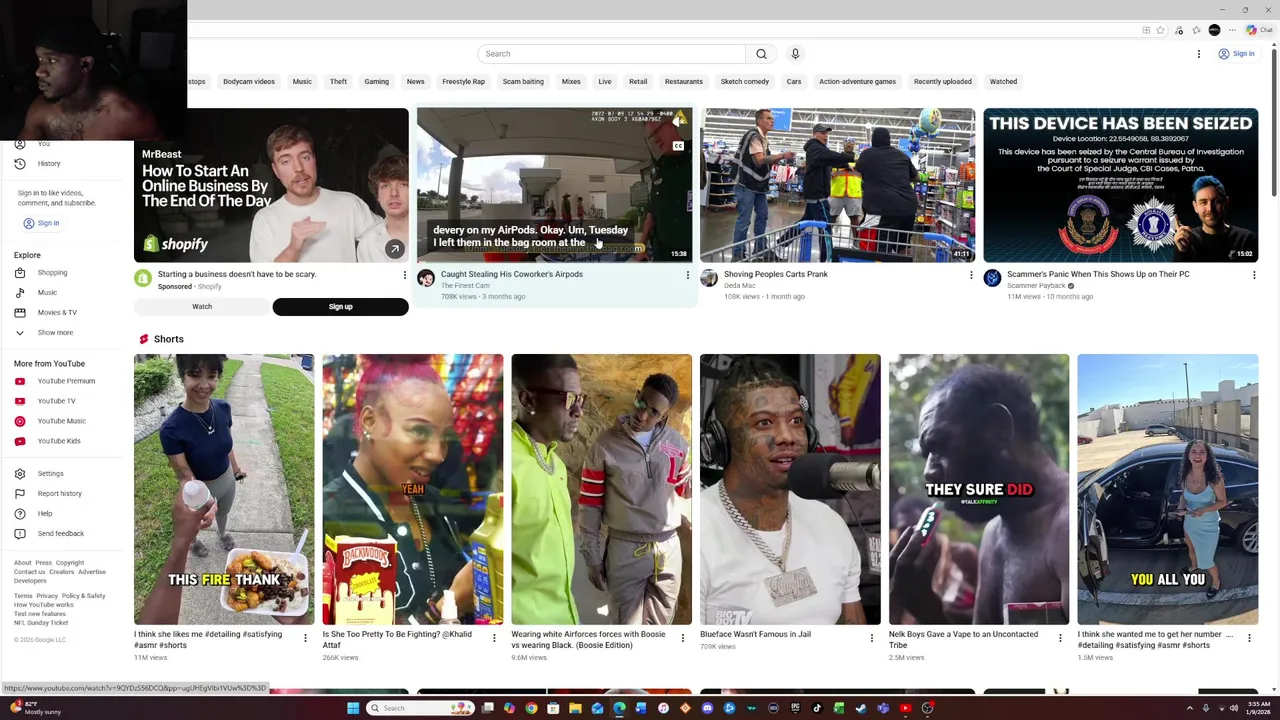Open the History sidebar item
1280x720 pixels.
coord(49,163)
